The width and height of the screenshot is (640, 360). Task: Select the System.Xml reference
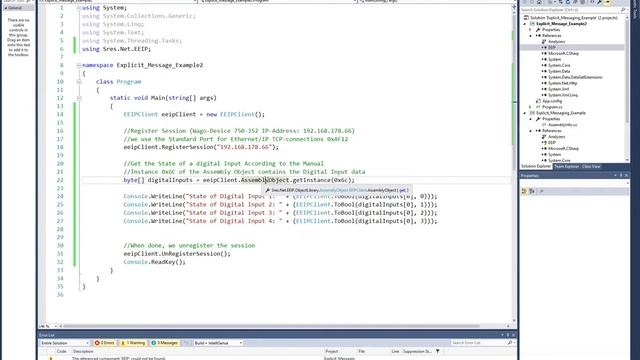(558, 89)
